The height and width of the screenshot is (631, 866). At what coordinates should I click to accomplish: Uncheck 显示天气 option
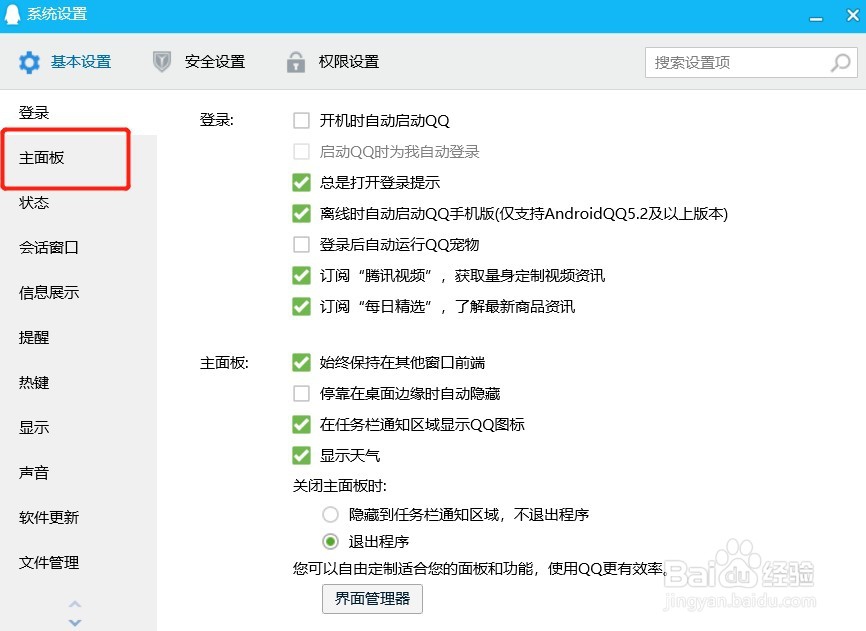pyautogui.click(x=302, y=455)
